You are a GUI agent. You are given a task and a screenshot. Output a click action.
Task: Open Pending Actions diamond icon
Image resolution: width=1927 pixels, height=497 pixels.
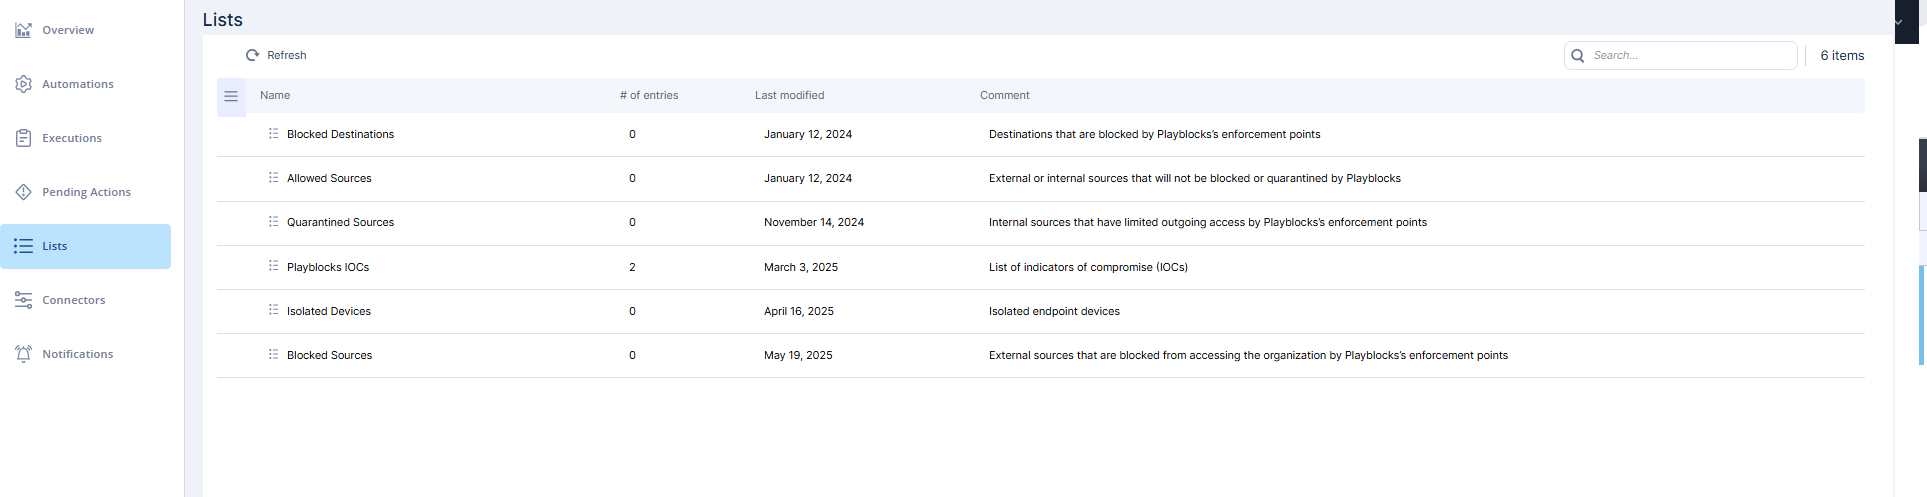[23, 192]
